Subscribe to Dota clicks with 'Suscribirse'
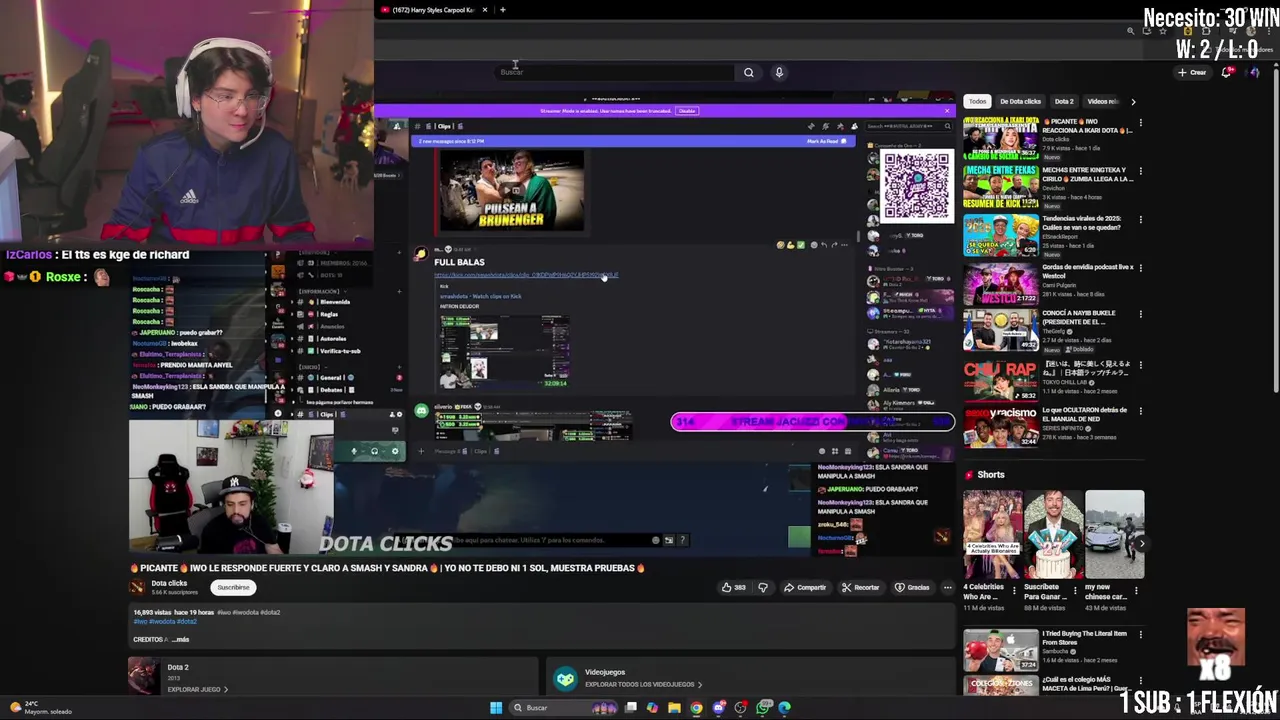Viewport: 1280px width, 720px height. [x=233, y=587]
